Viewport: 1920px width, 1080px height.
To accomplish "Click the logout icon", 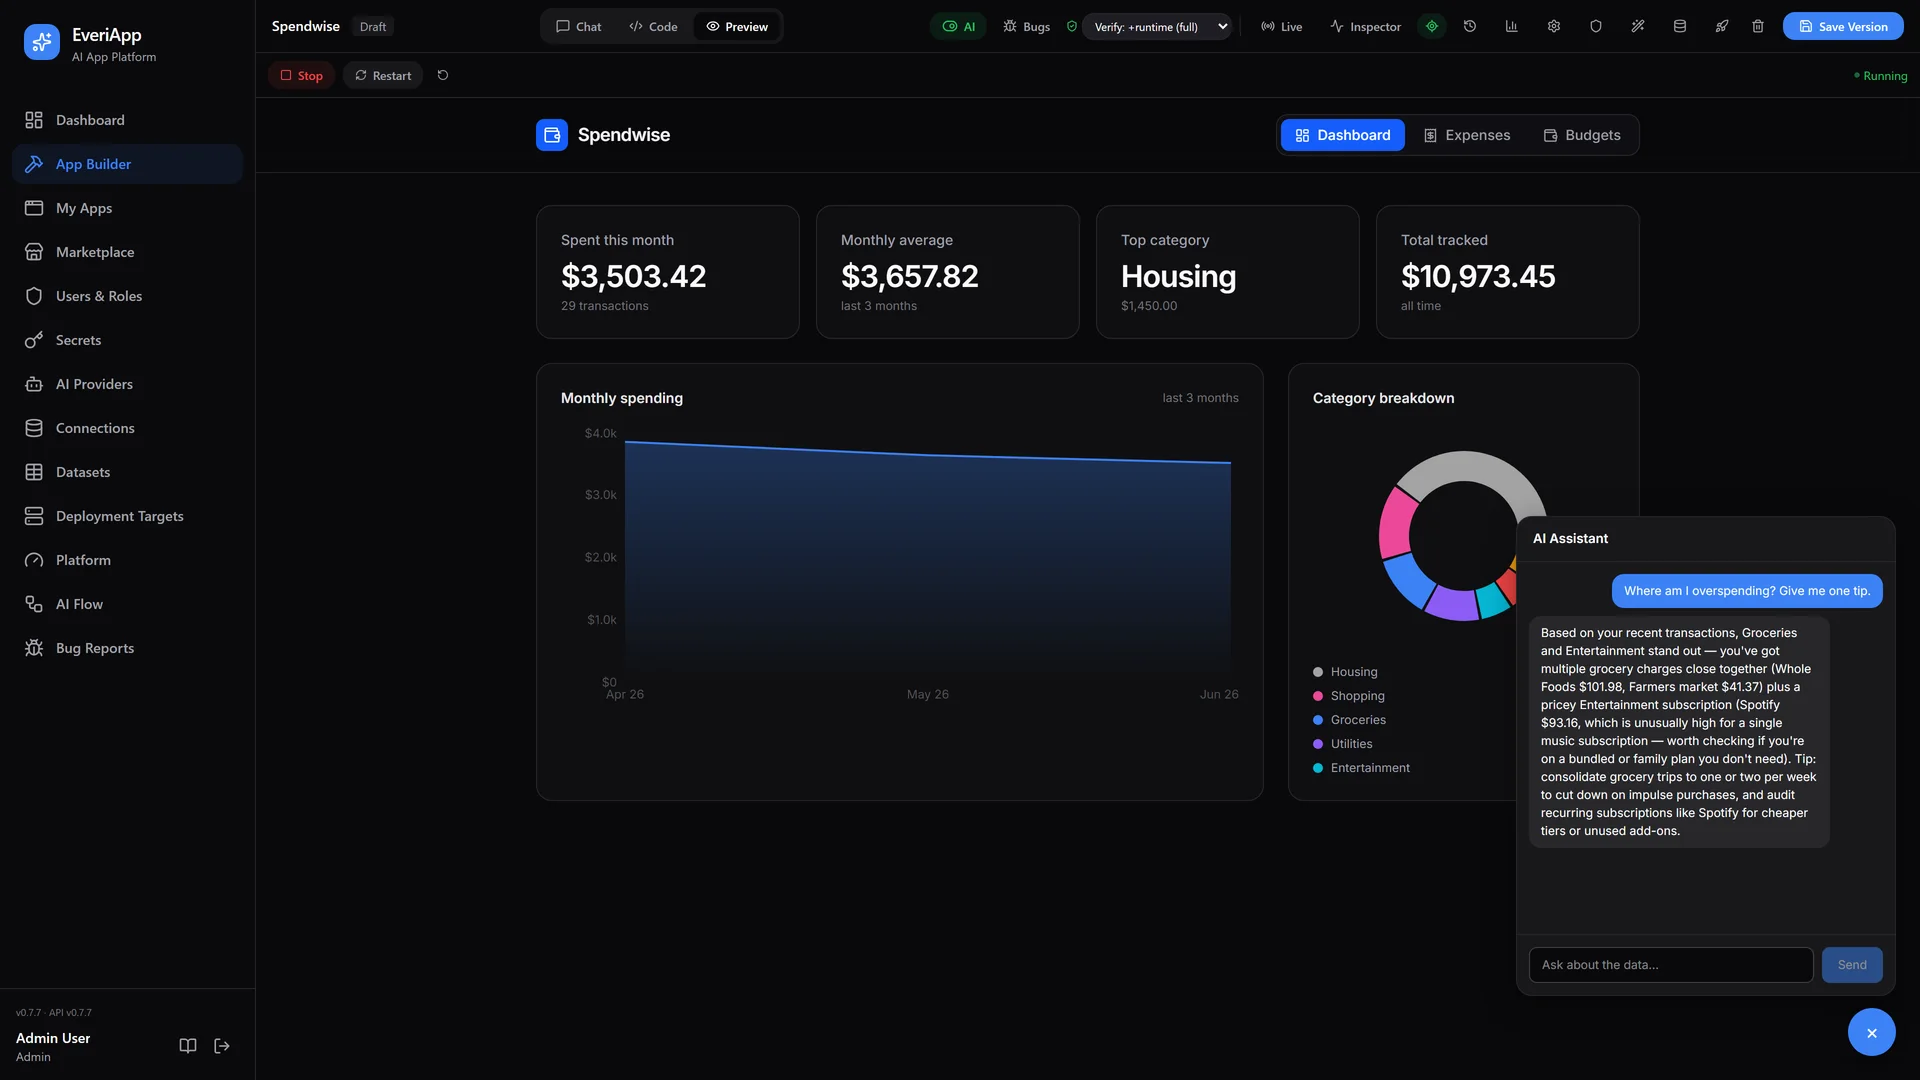I will [x=222, y=1046].
